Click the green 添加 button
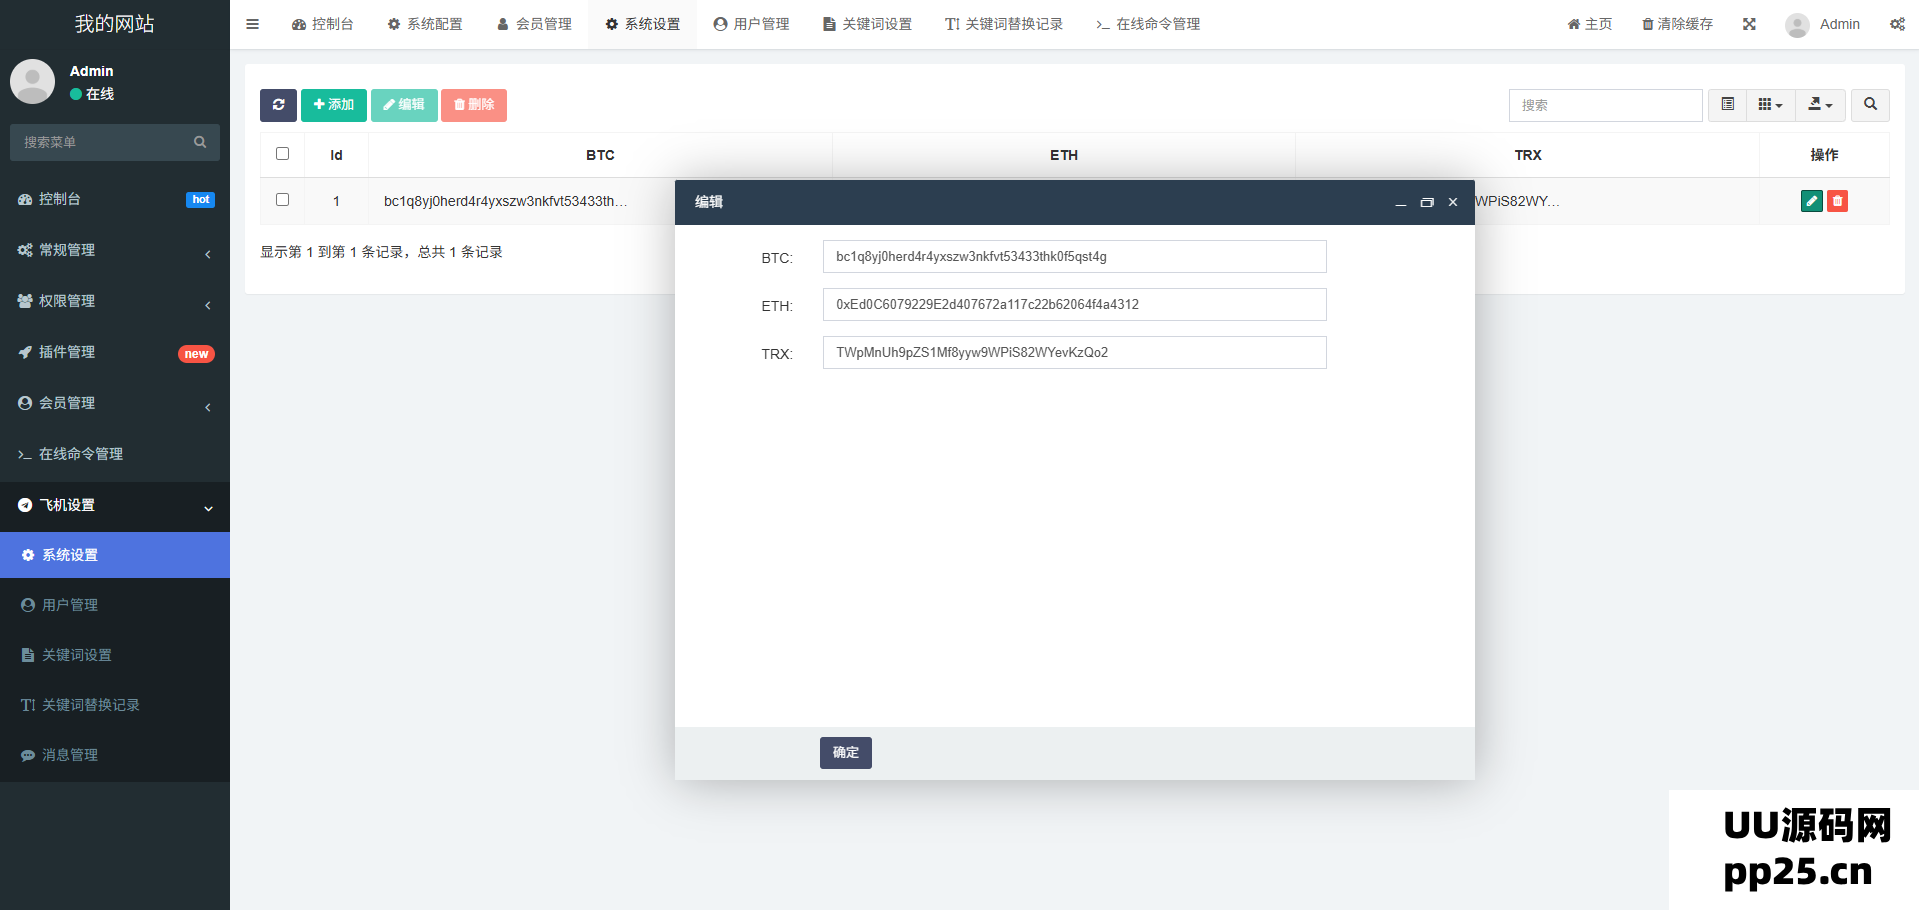Screen dimensions: 1919x910 [333, 105]
